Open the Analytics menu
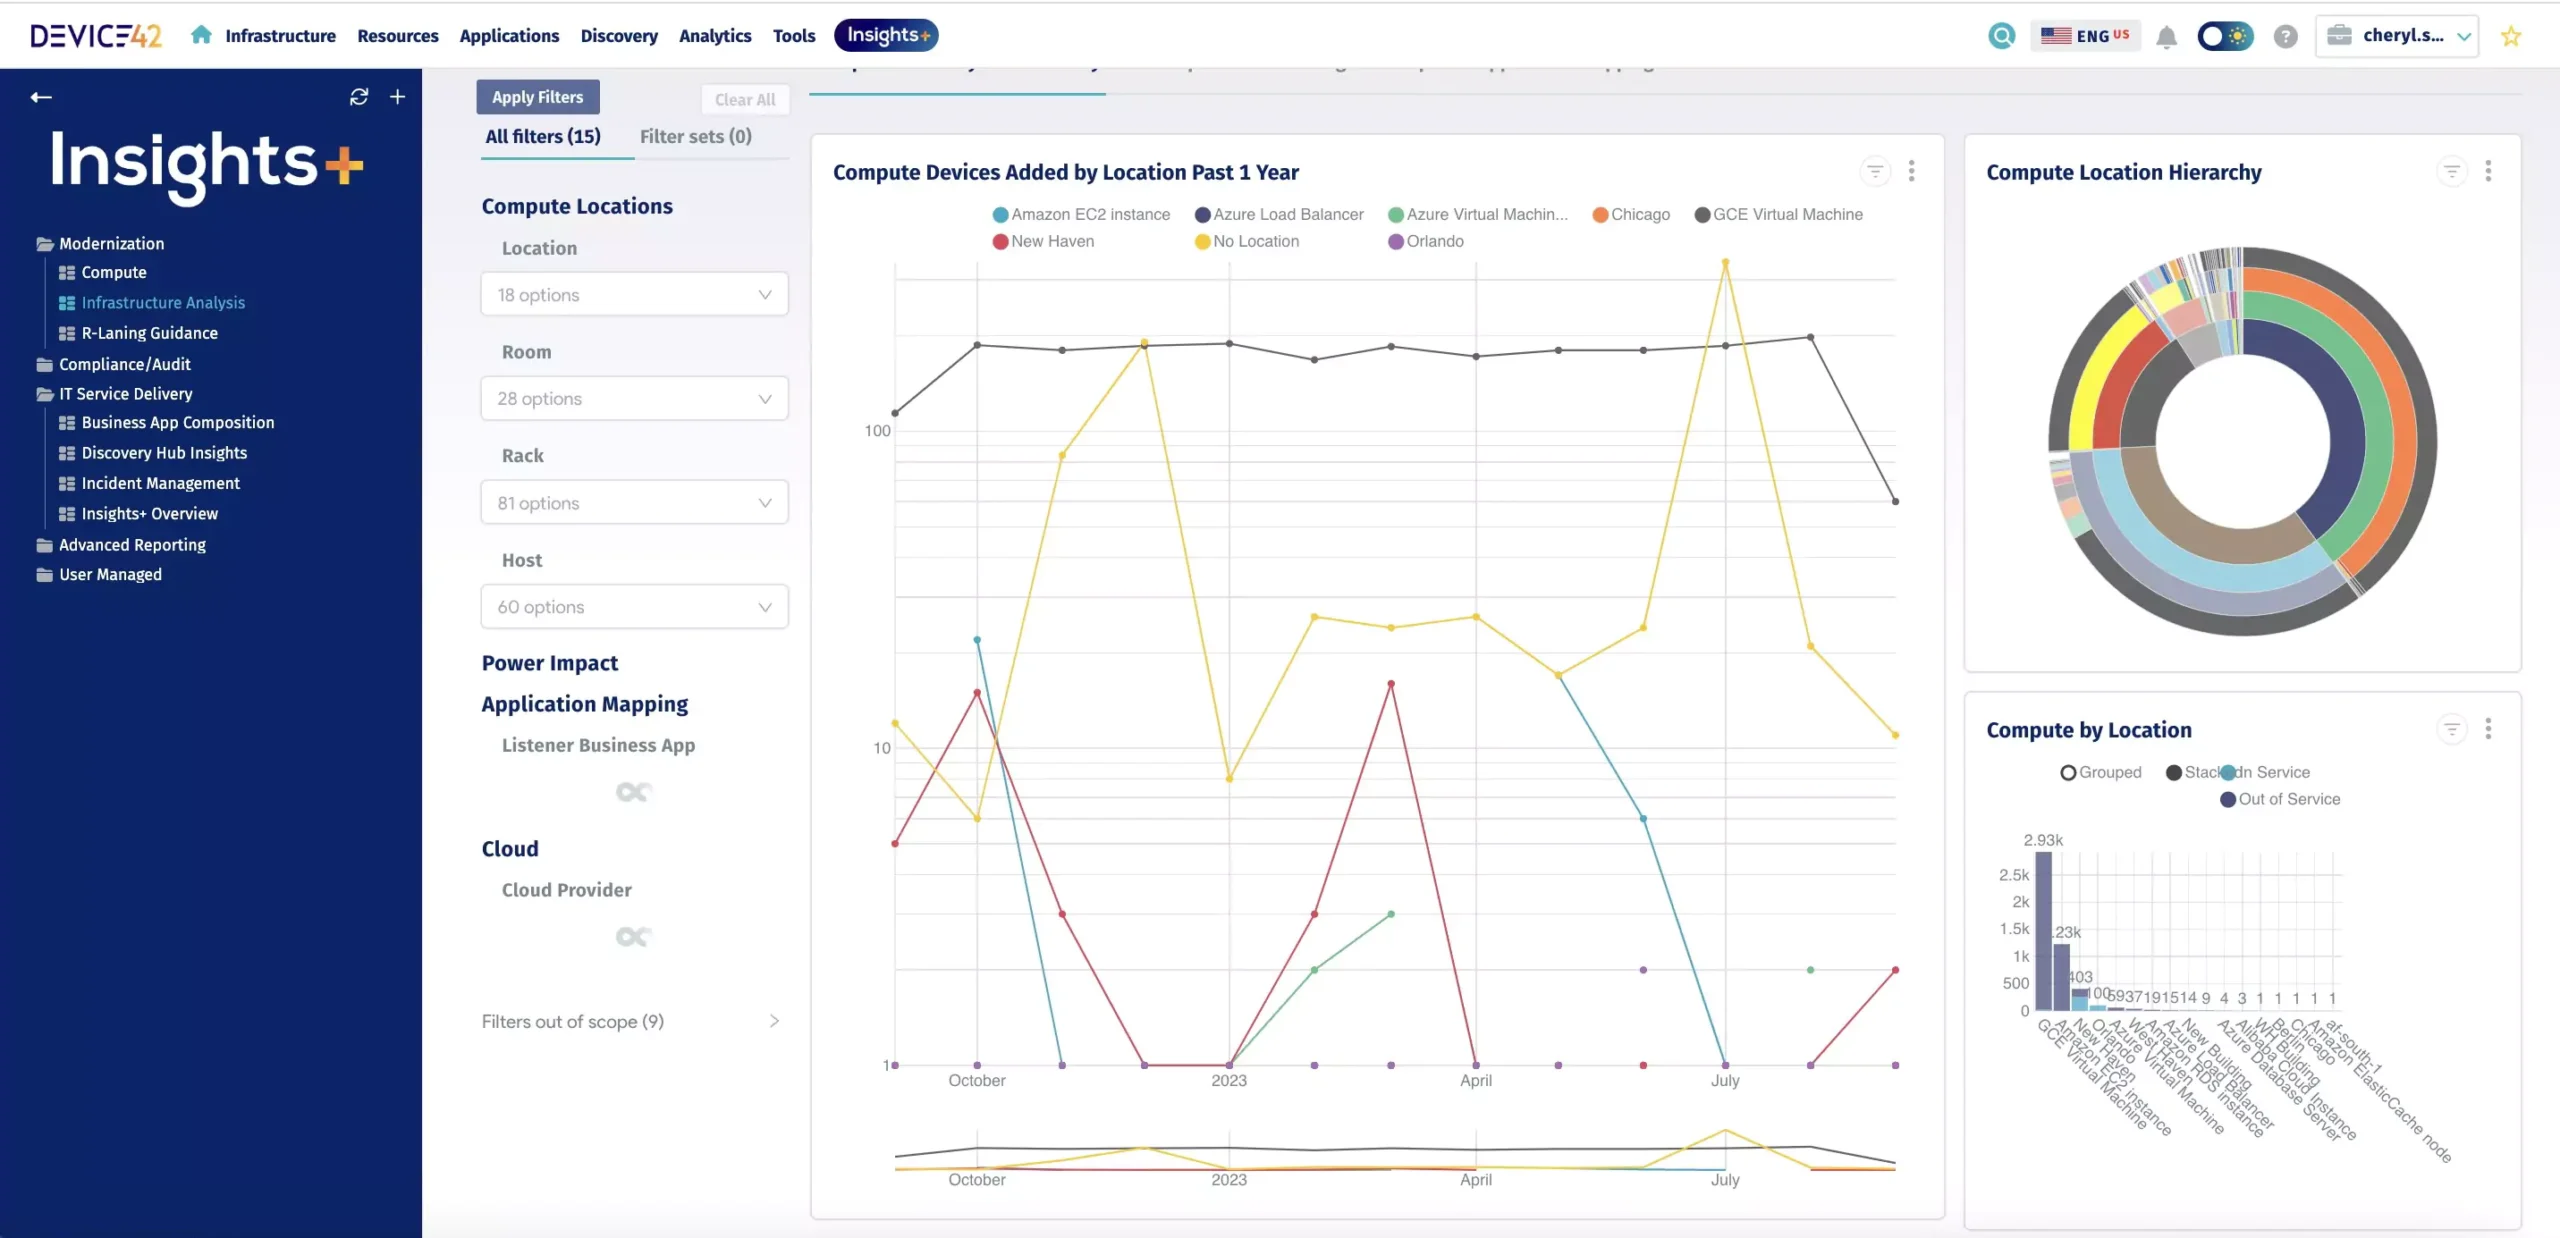 pos(715,36)
